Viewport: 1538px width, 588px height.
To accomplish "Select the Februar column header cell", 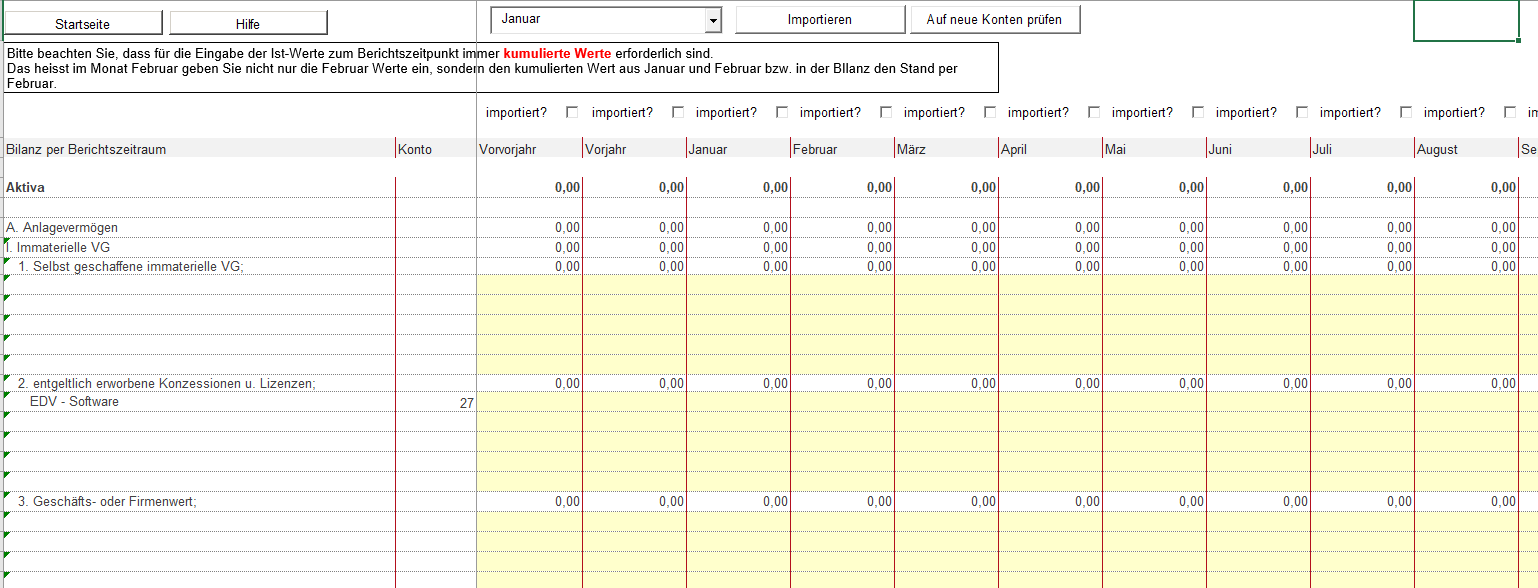I will pos(842,150).
